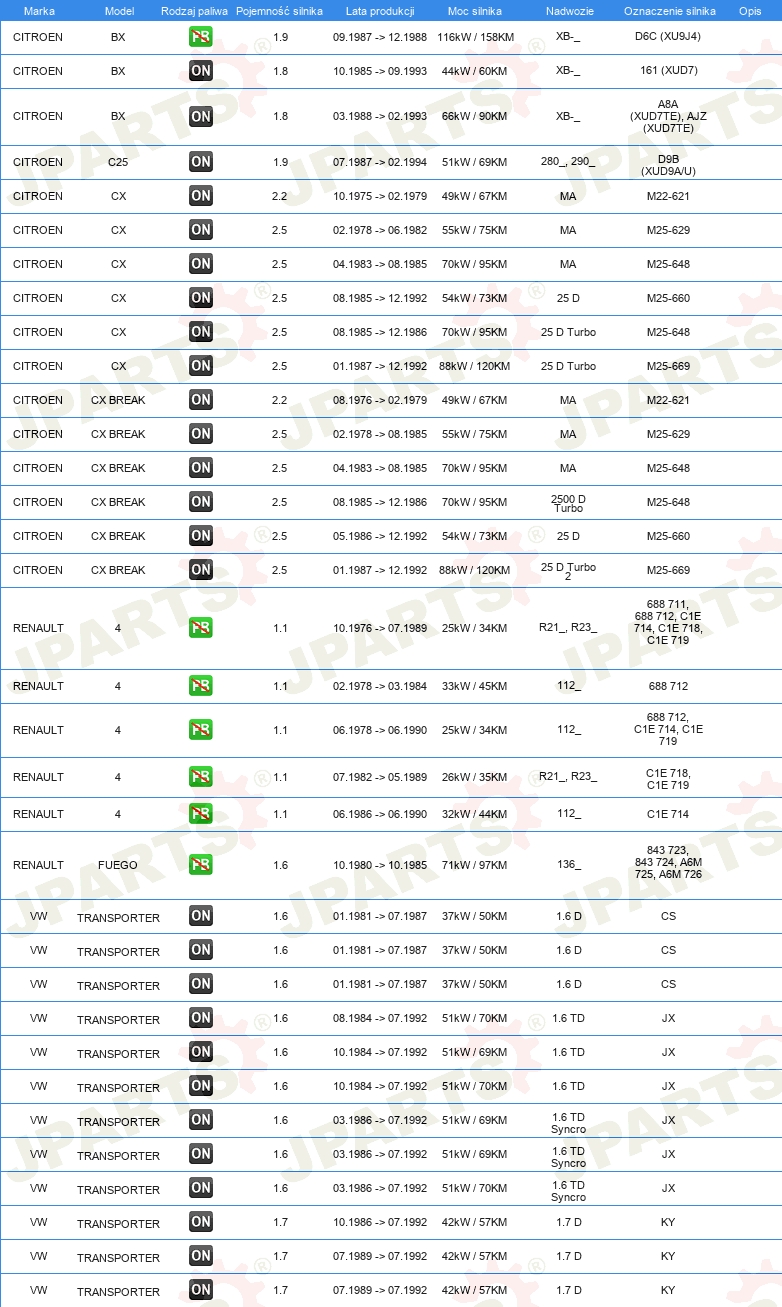782x1307 pixels.
Task: Click the Model column header
Action: [x=119, y=10]
